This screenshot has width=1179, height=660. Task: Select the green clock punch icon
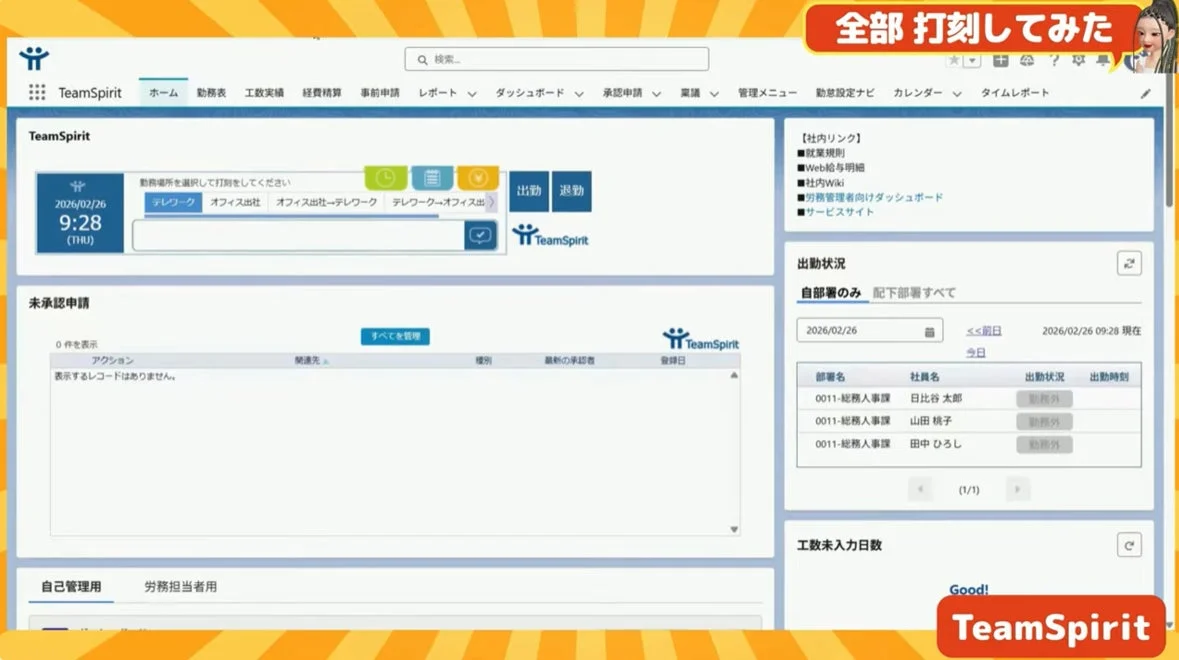(x=385, y=177)
